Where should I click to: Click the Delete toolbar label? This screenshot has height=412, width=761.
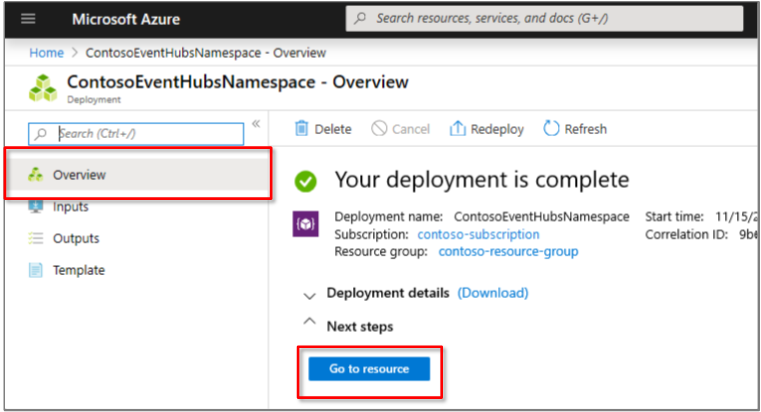coord(333,129)
